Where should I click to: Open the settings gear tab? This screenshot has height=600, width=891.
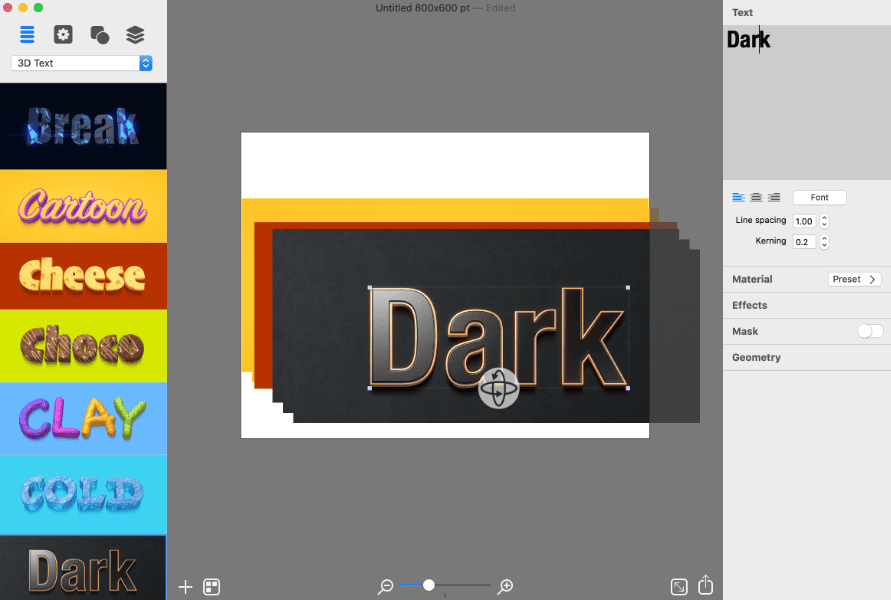click(x=63, y=35)
